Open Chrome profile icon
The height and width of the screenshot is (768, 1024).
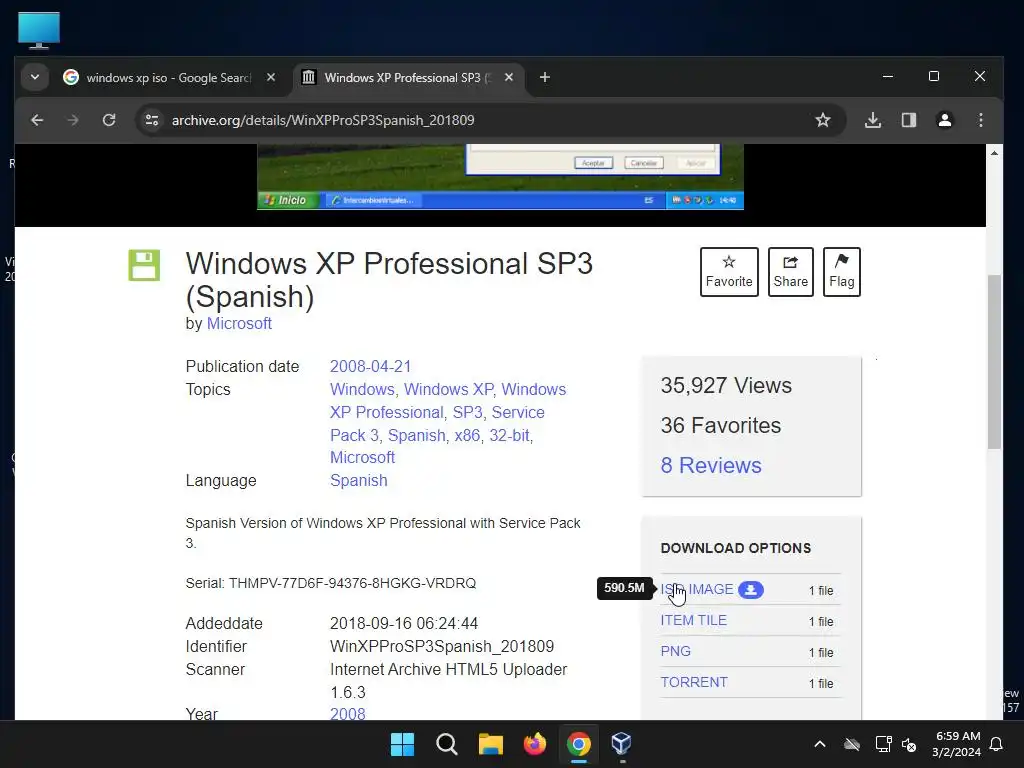click(944, 120)
